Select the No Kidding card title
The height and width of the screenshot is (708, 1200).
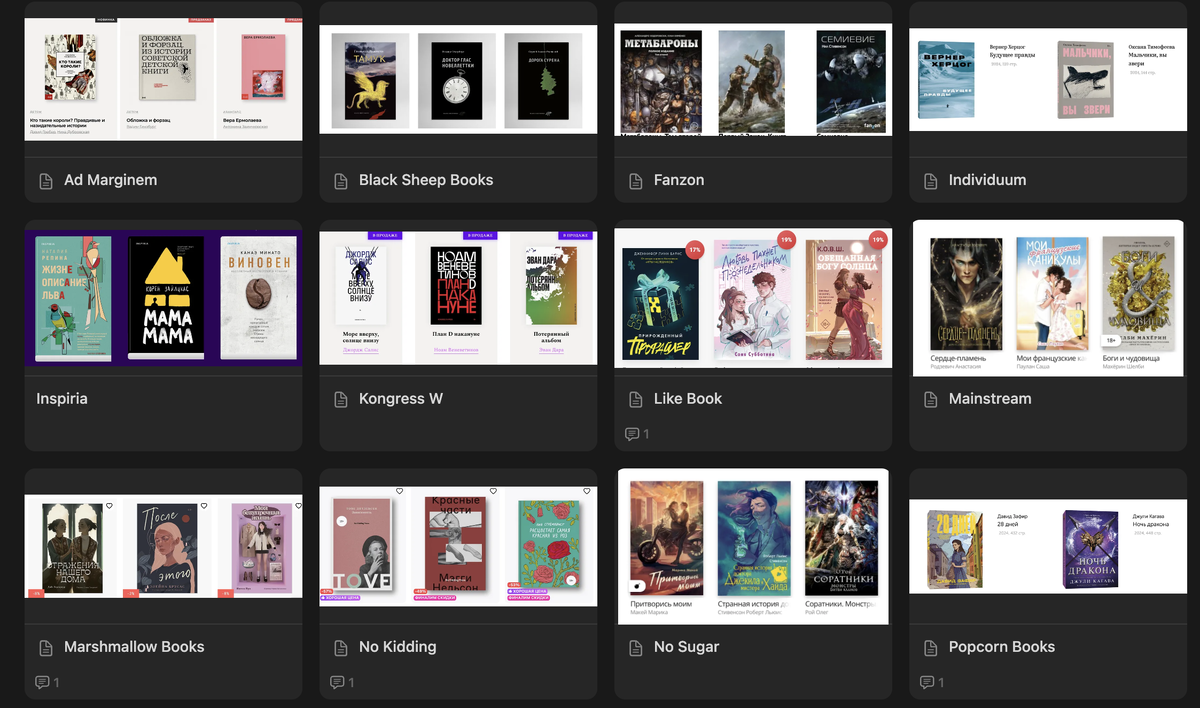pos(398,647)
